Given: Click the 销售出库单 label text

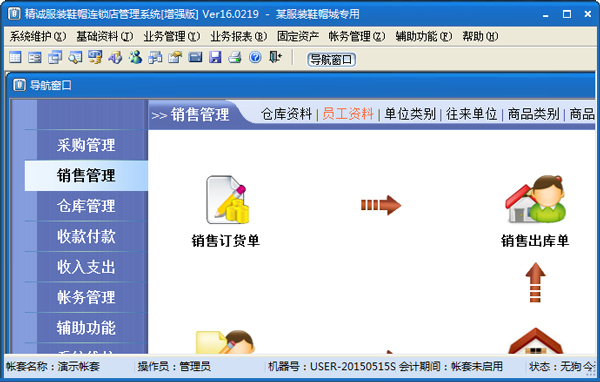Looking at the screenshot, I should (x=535, y=241).
